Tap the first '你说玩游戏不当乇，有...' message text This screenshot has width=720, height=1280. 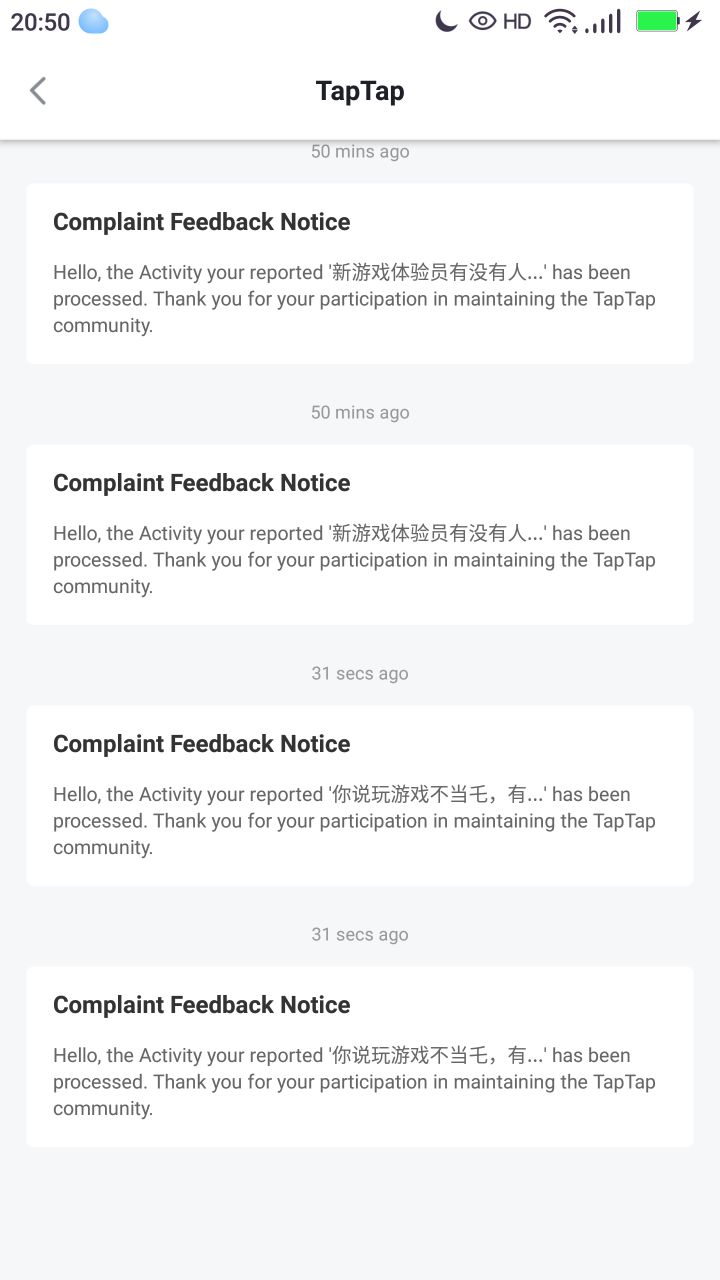355,820
